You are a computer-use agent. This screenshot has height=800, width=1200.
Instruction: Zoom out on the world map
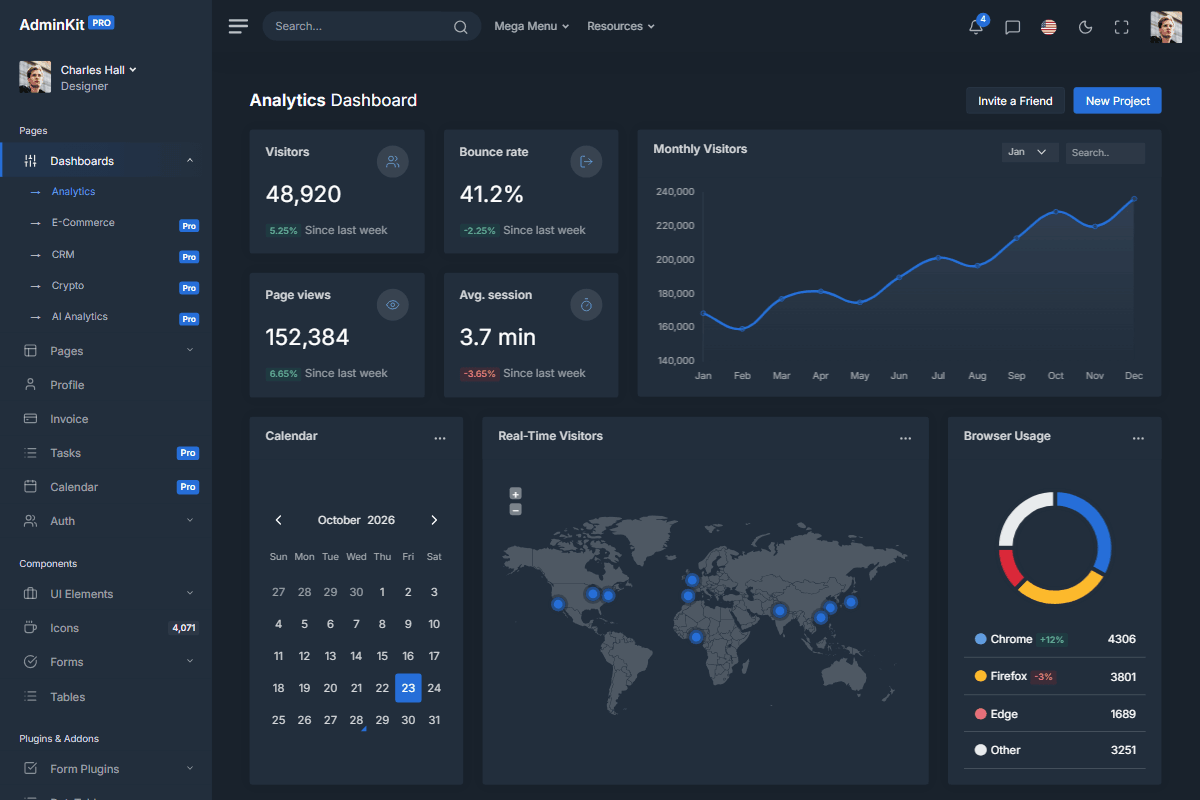point(515,509)
